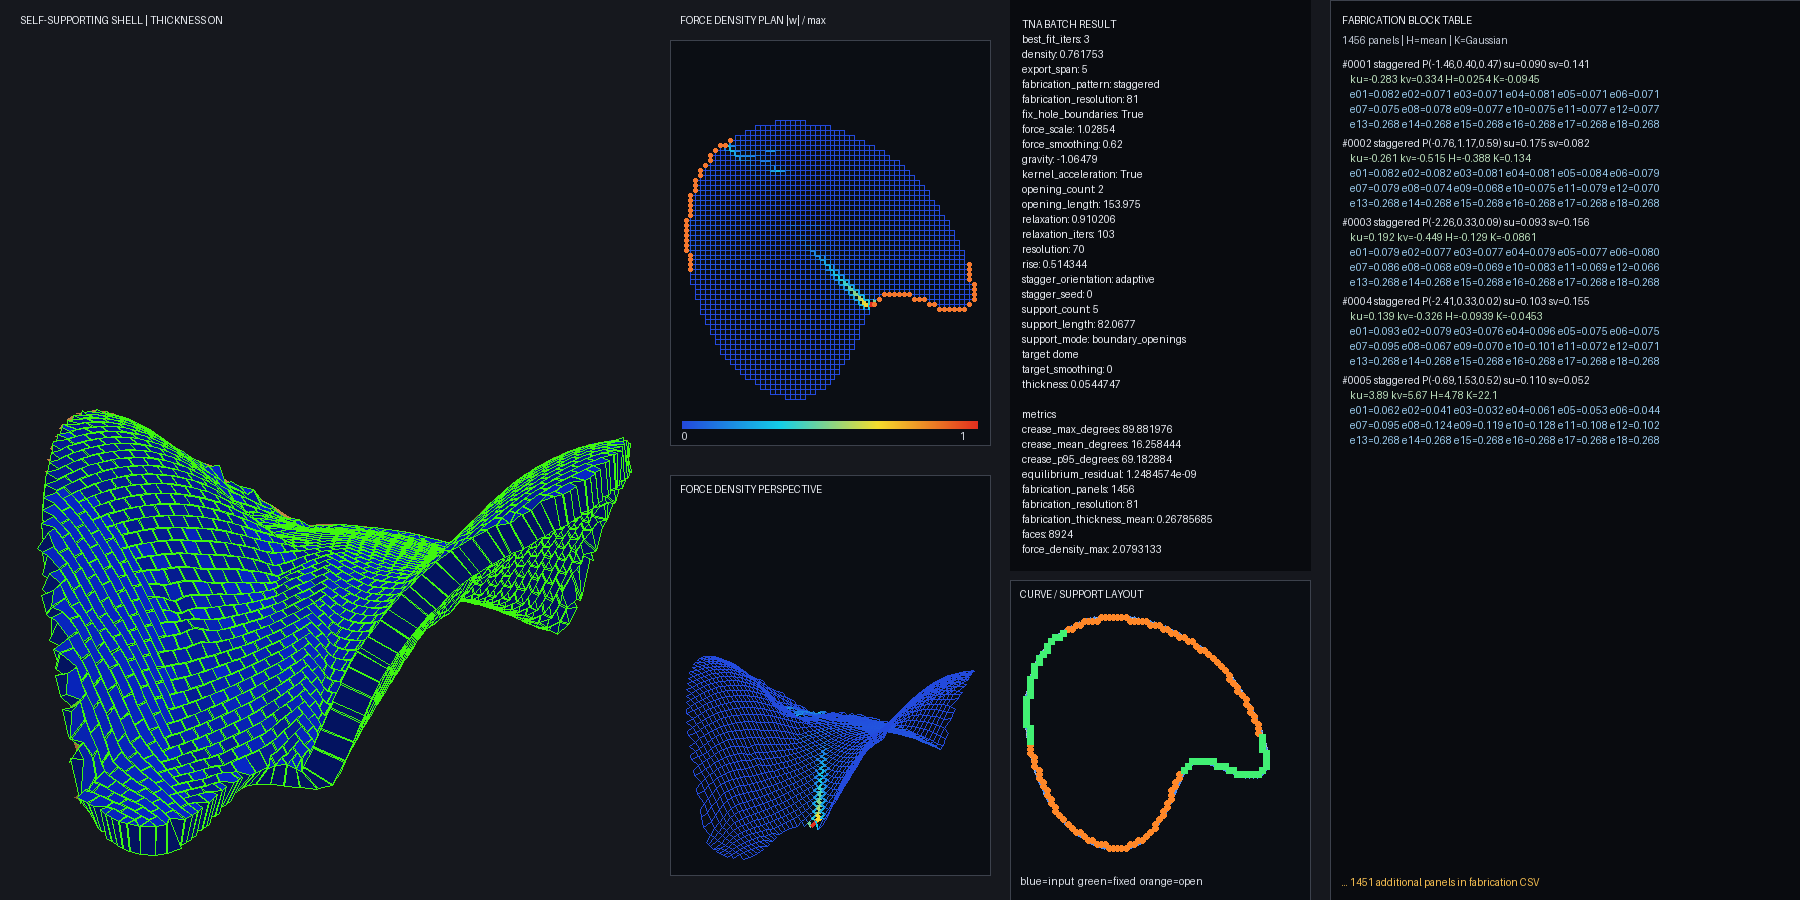Select the equilibrium_residual metric line
The height and width of the screenshot is (900, 1800).
1109,474
